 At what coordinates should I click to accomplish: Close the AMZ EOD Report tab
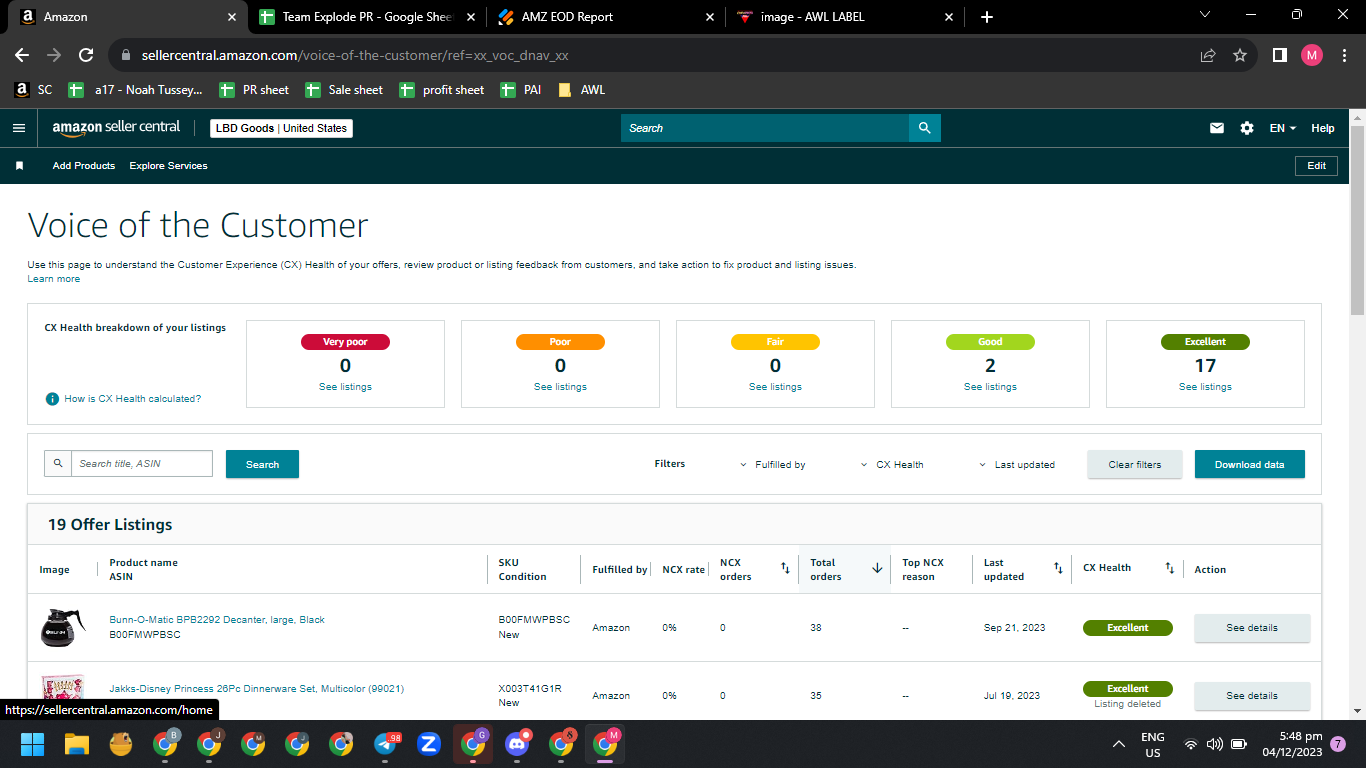pyautogui.click(x=710, y=17)
